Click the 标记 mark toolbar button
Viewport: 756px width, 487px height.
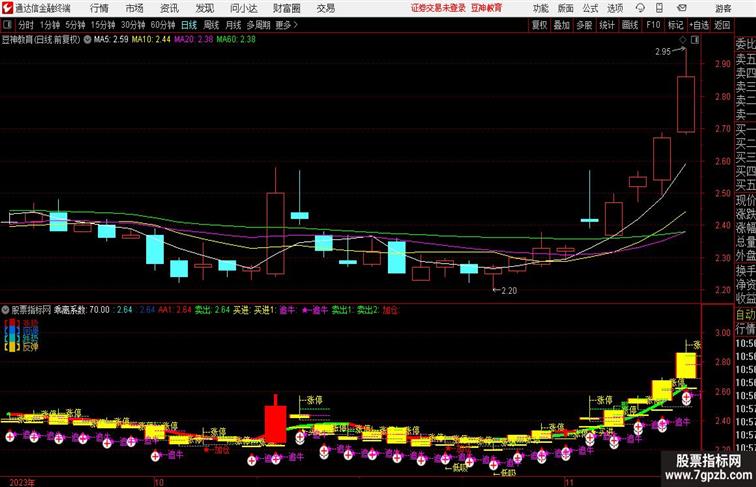click(675, 25)
